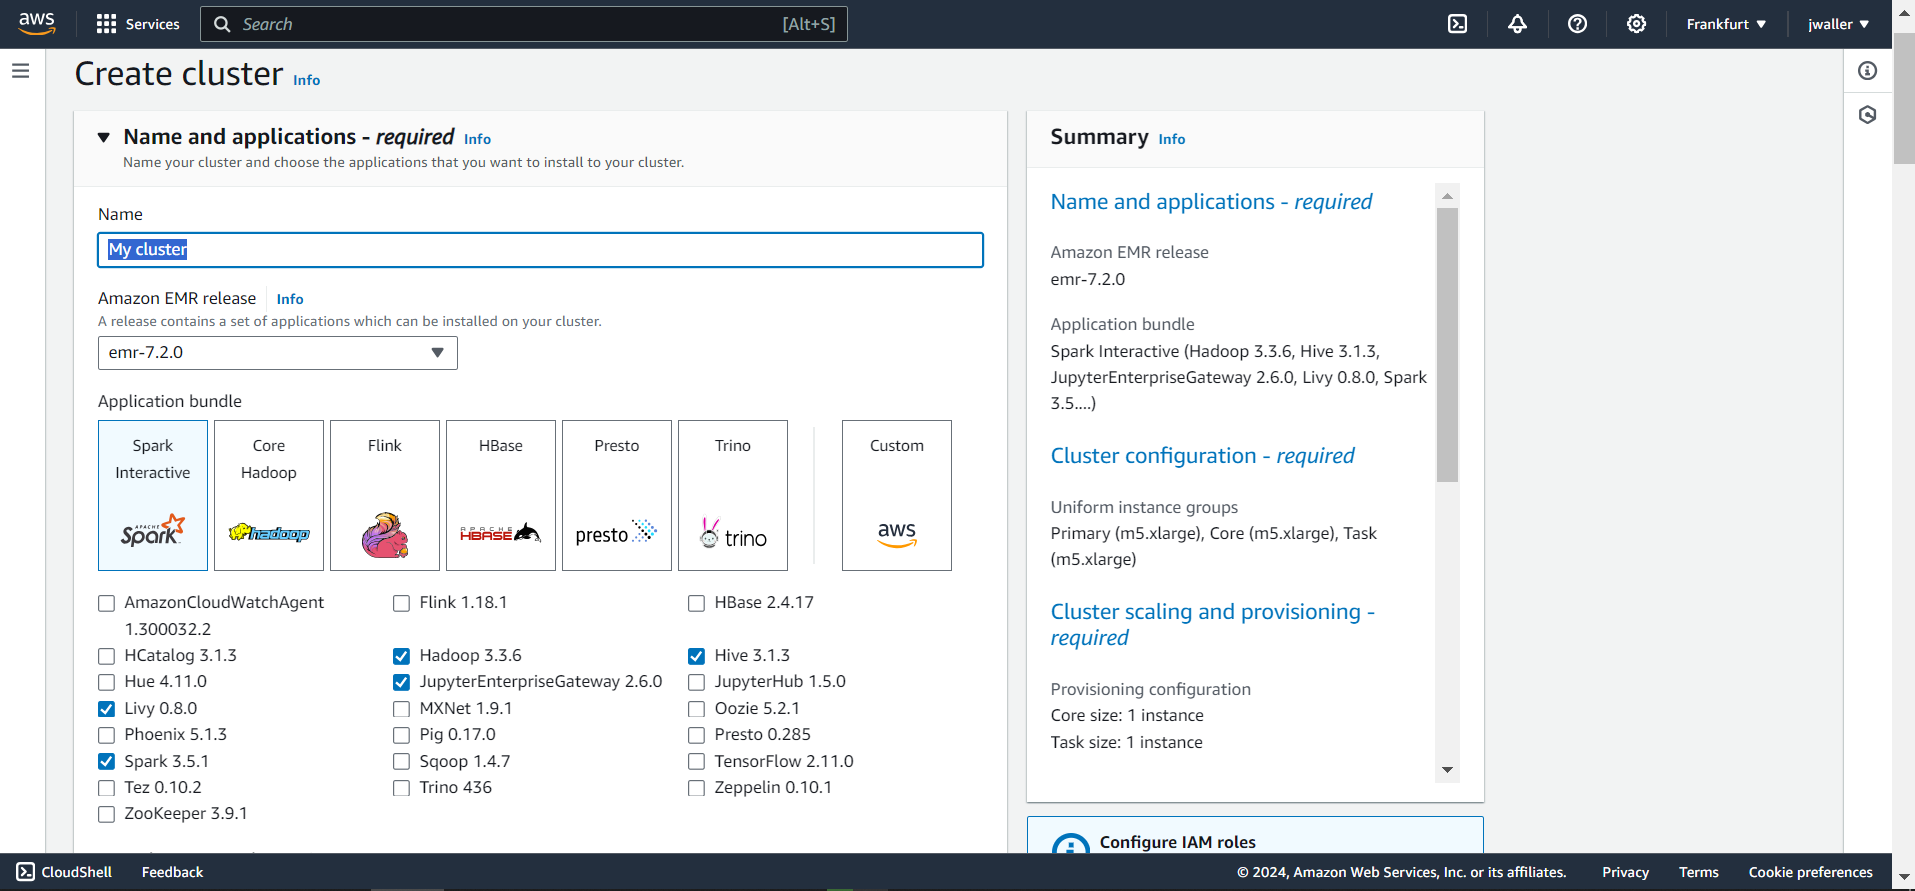Open the Frankfurt region dropdown

pyautogui.click(x=1726, y=24)
